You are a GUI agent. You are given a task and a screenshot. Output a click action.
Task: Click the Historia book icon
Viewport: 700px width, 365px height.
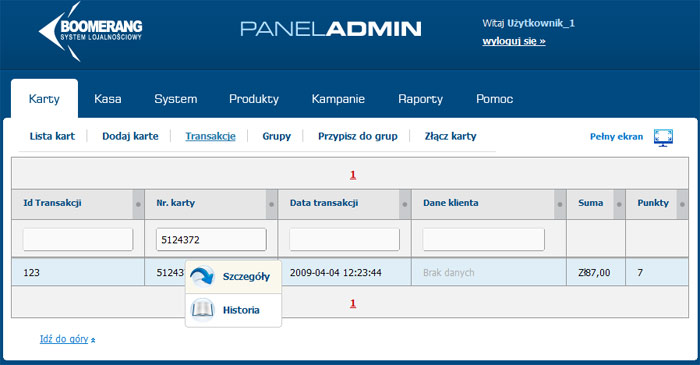202,310
